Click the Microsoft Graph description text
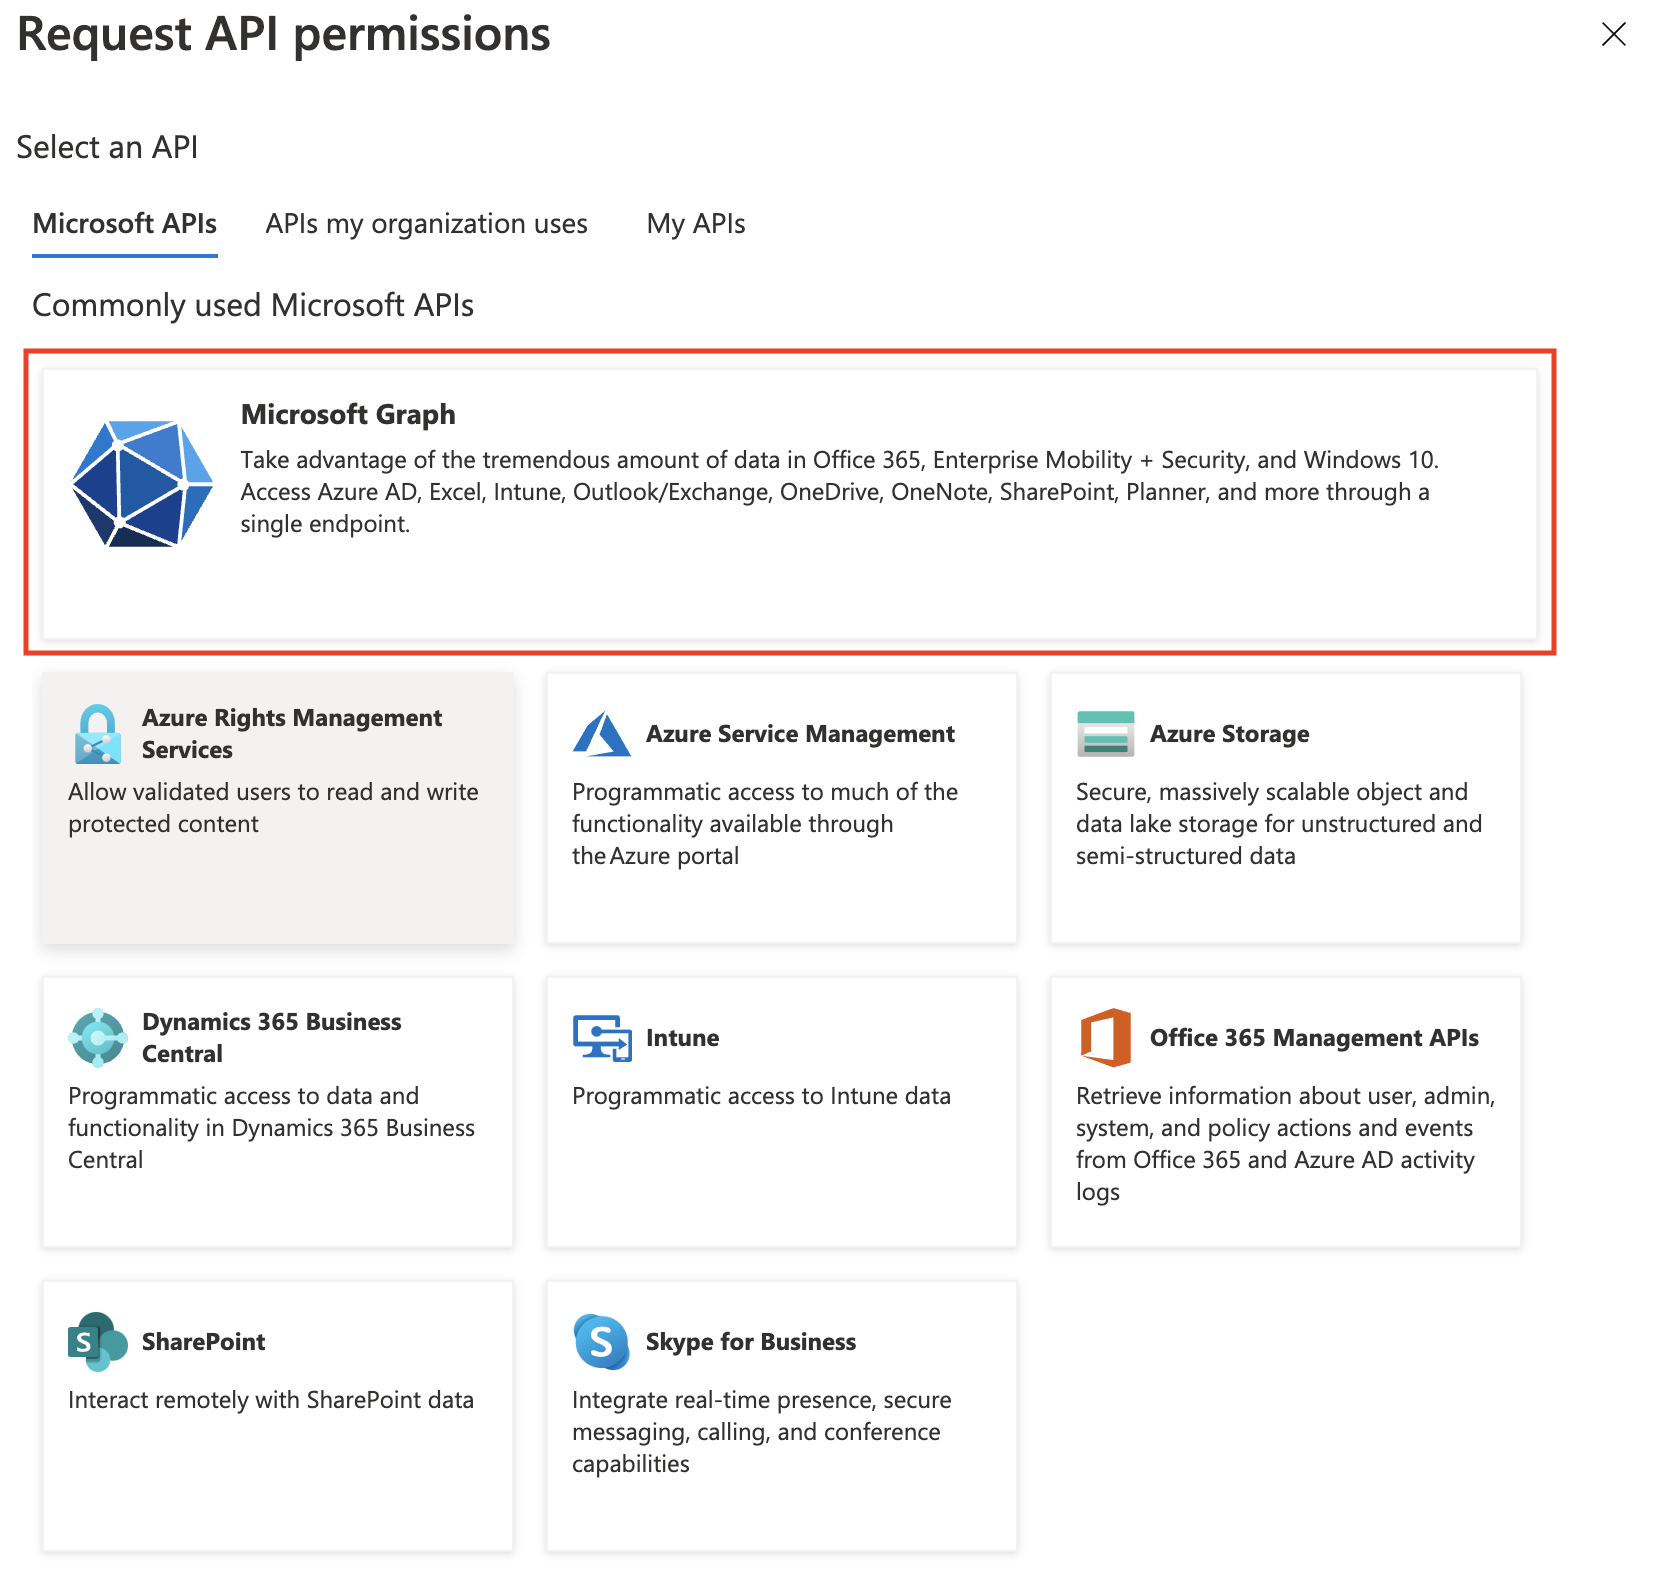 pyautogui.click(x=839, y=492)
